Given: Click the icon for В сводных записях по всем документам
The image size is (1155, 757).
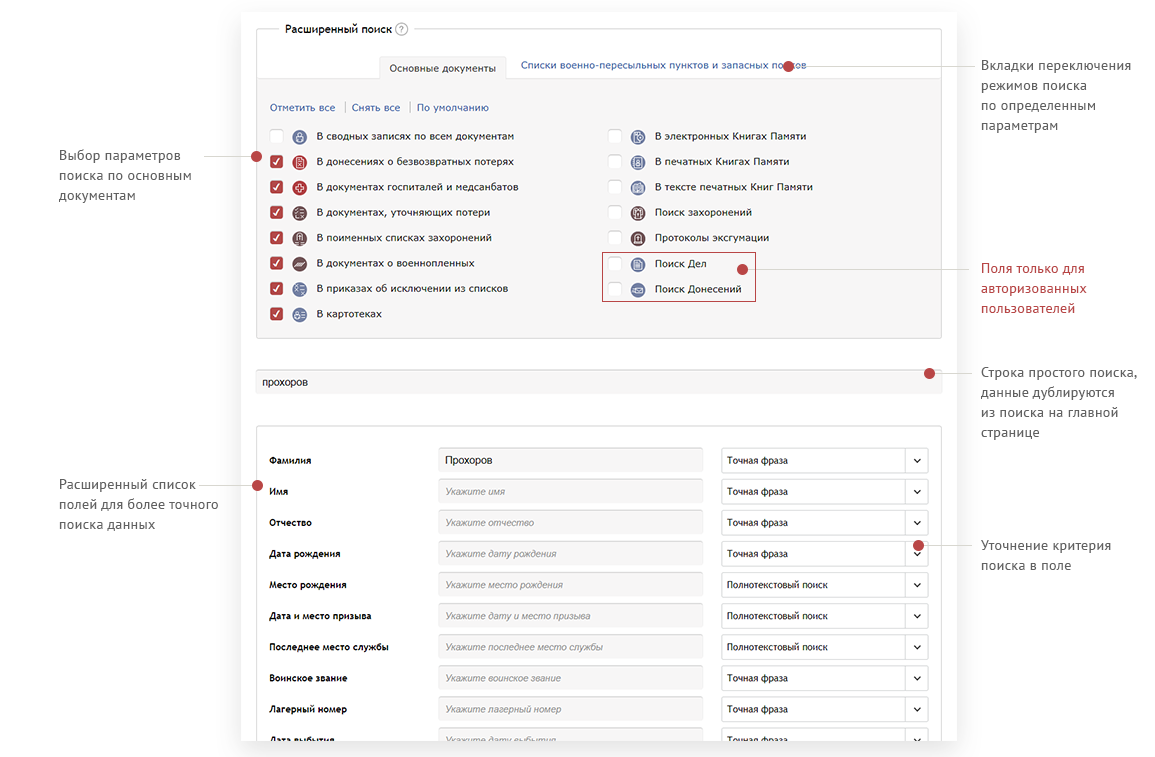Looking at the screenshot, I should (300, 137).
